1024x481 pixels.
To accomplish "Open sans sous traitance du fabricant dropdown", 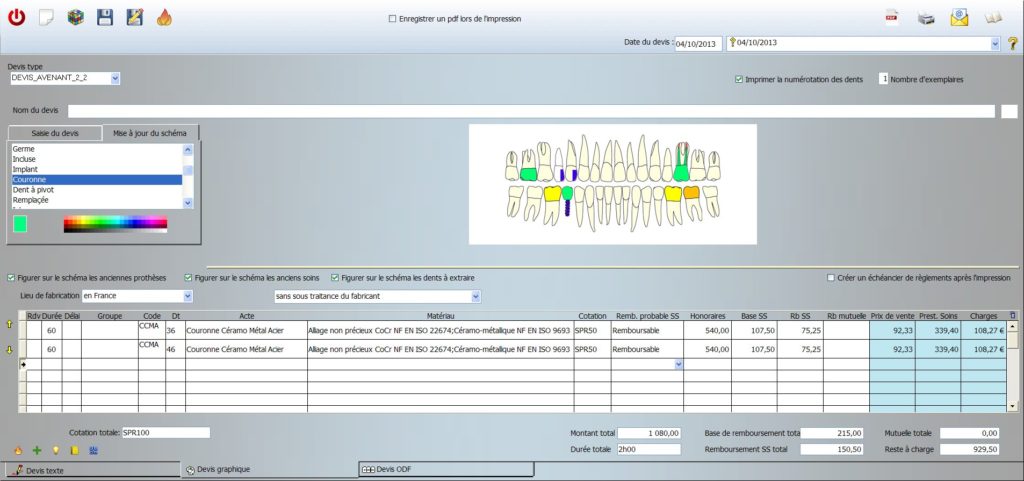I will [x=475, y=296].
